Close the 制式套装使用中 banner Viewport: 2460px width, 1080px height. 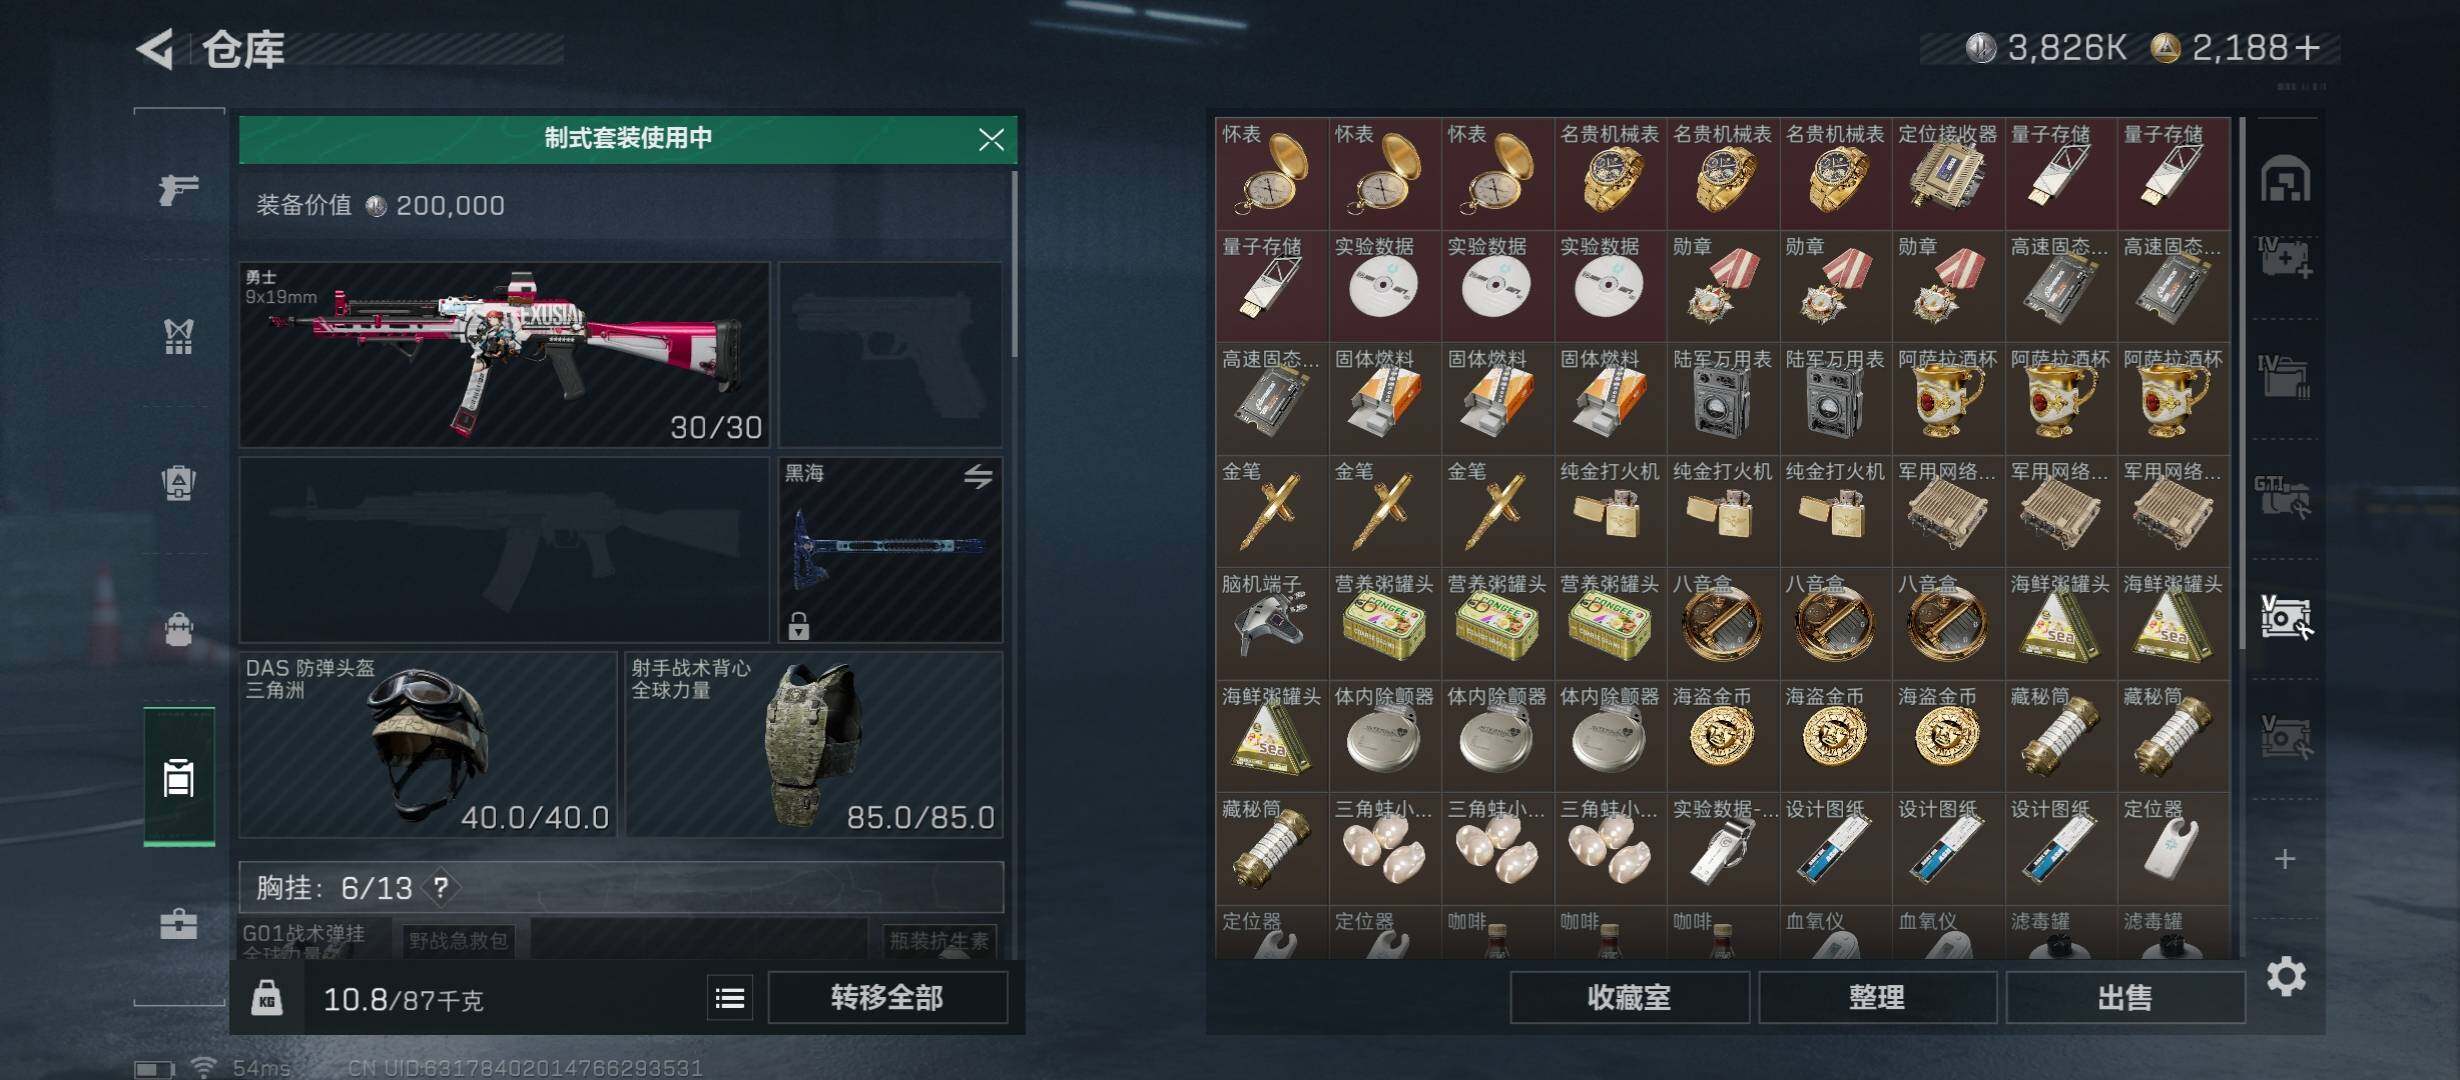tap(991, 139)
